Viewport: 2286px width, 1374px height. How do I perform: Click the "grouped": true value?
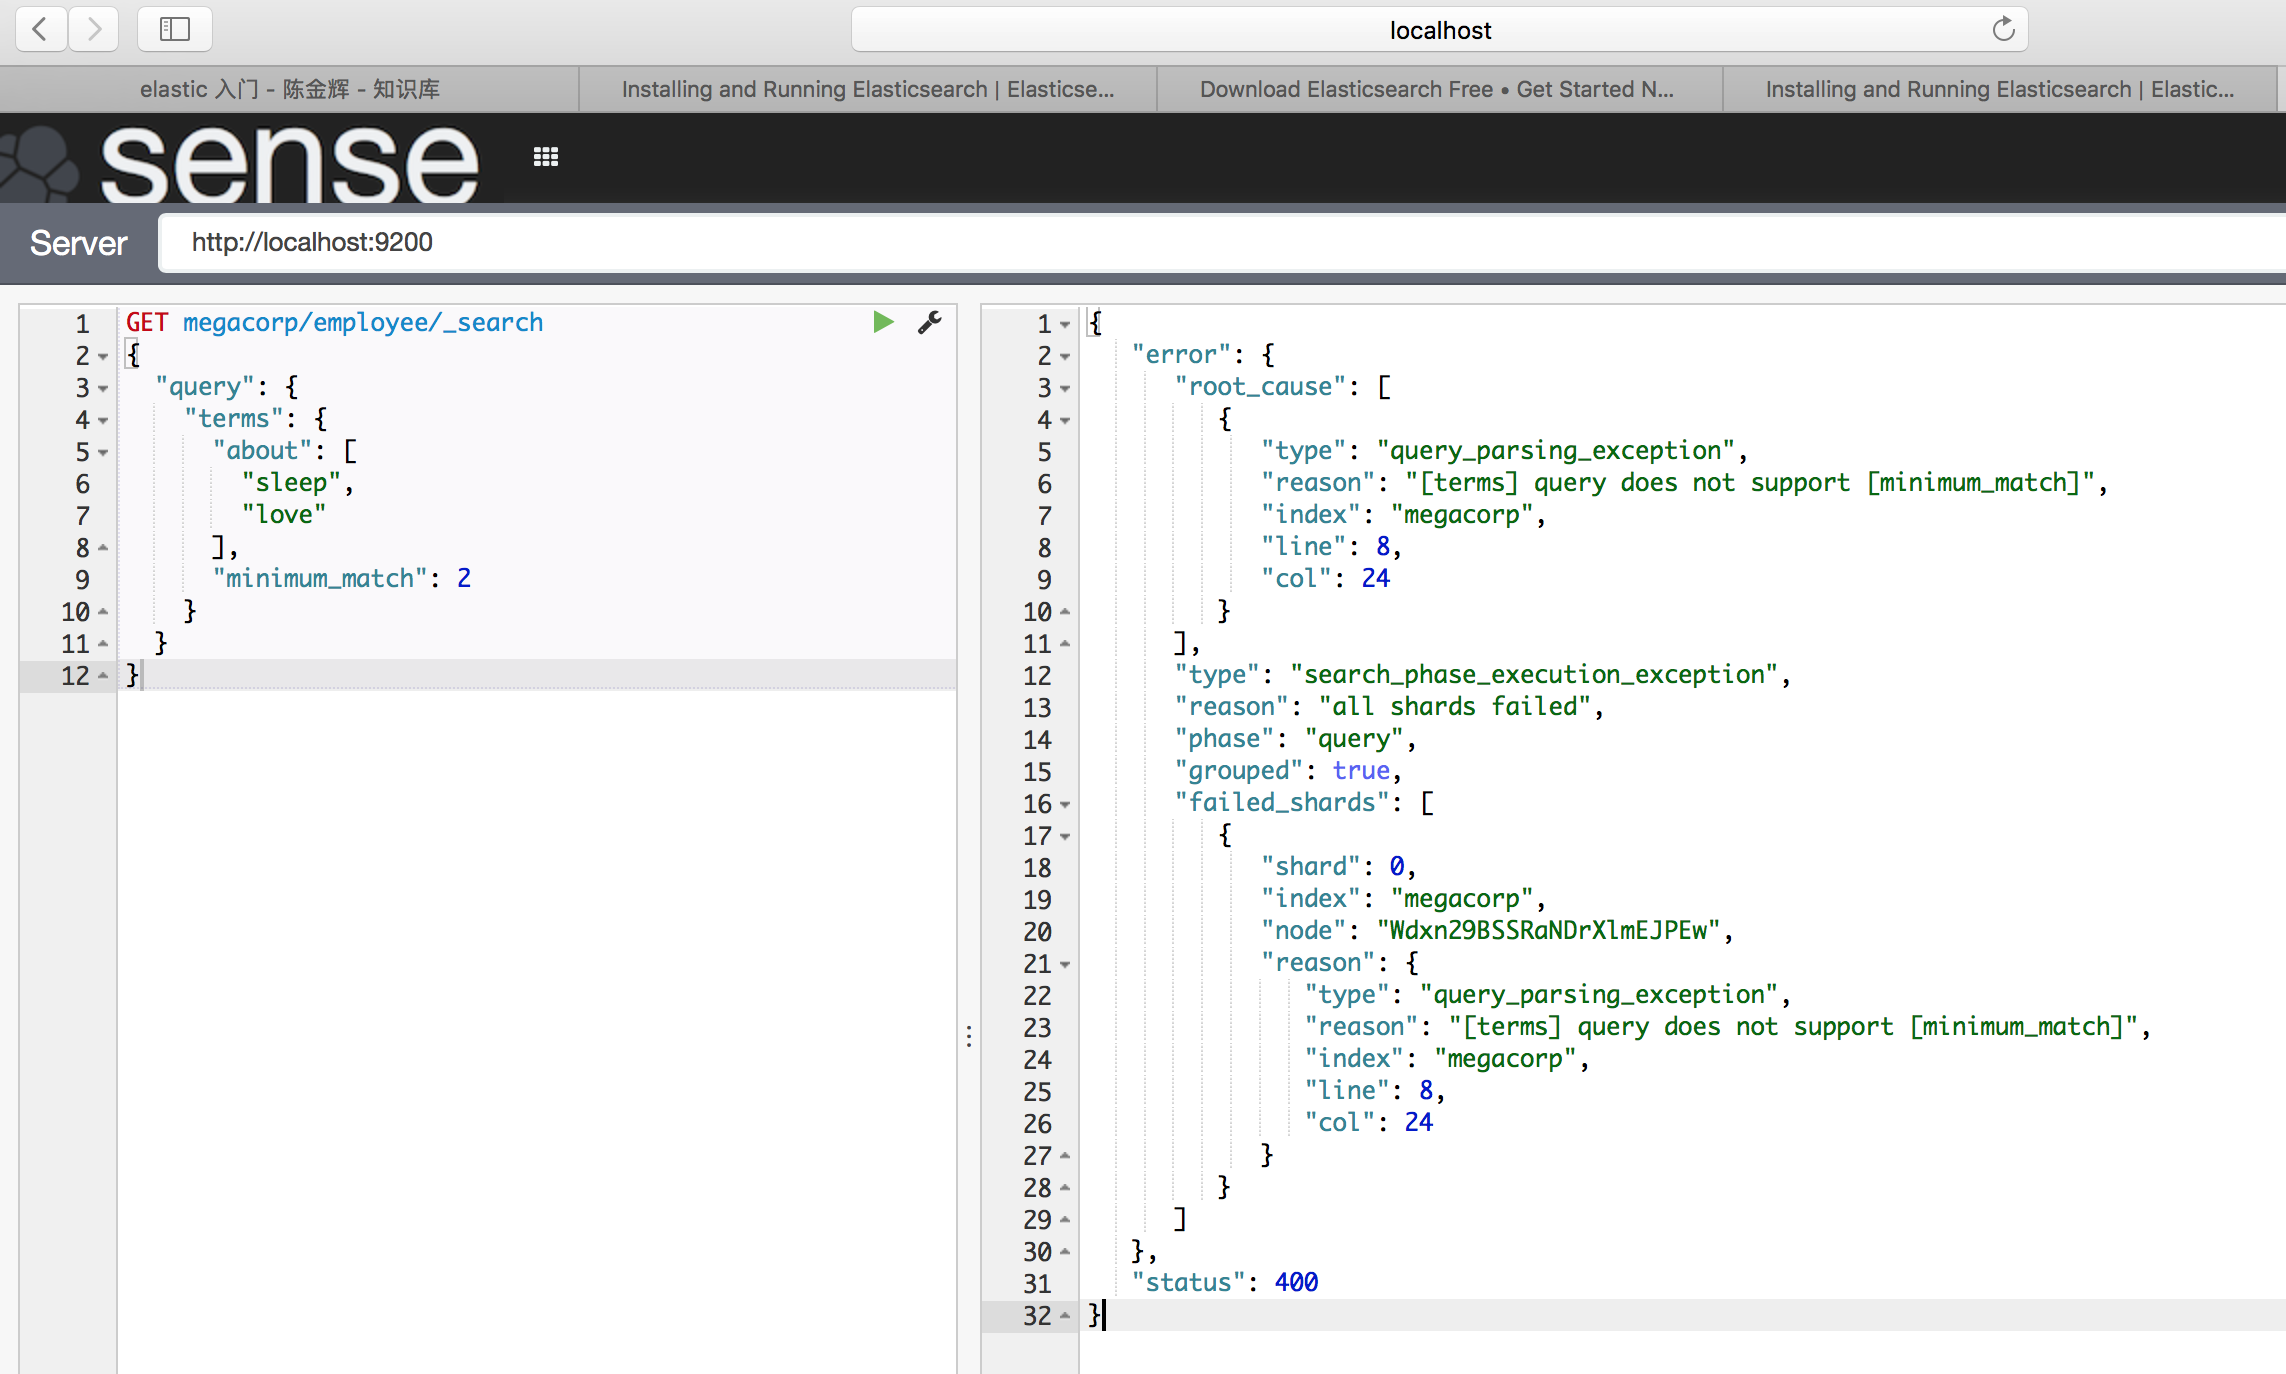point(1361,771)
